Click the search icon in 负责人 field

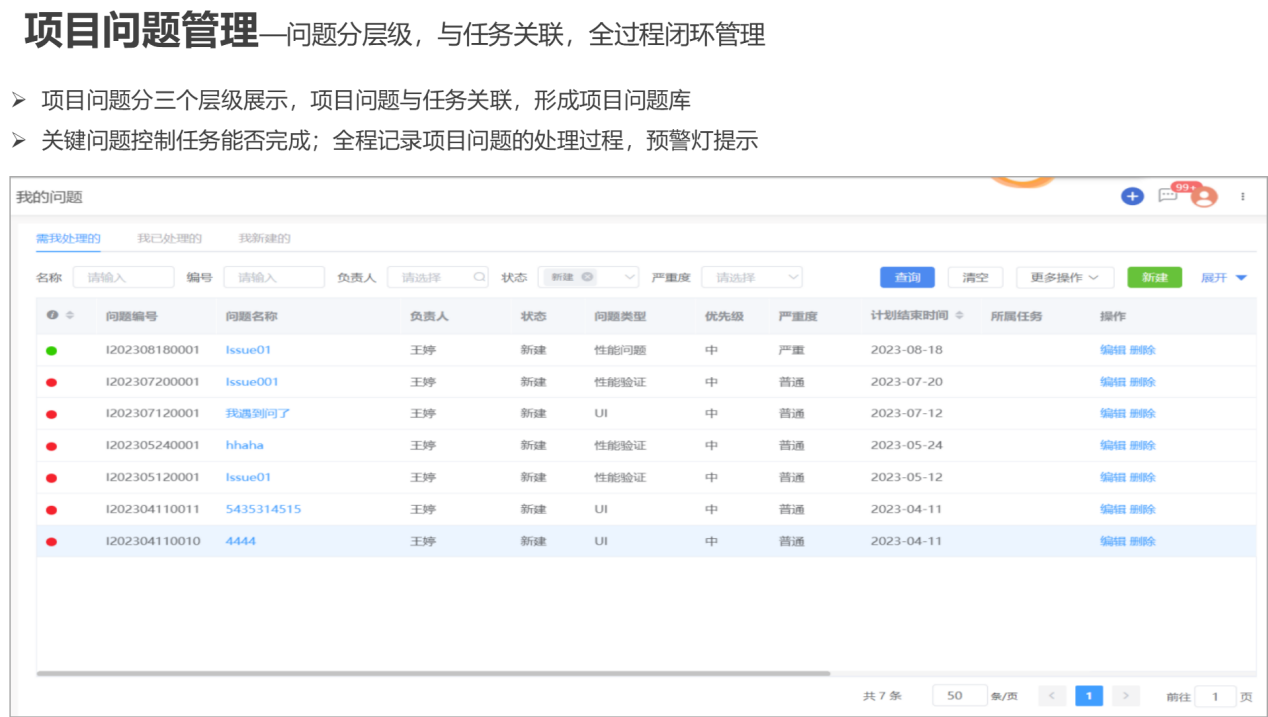point(479,277)
